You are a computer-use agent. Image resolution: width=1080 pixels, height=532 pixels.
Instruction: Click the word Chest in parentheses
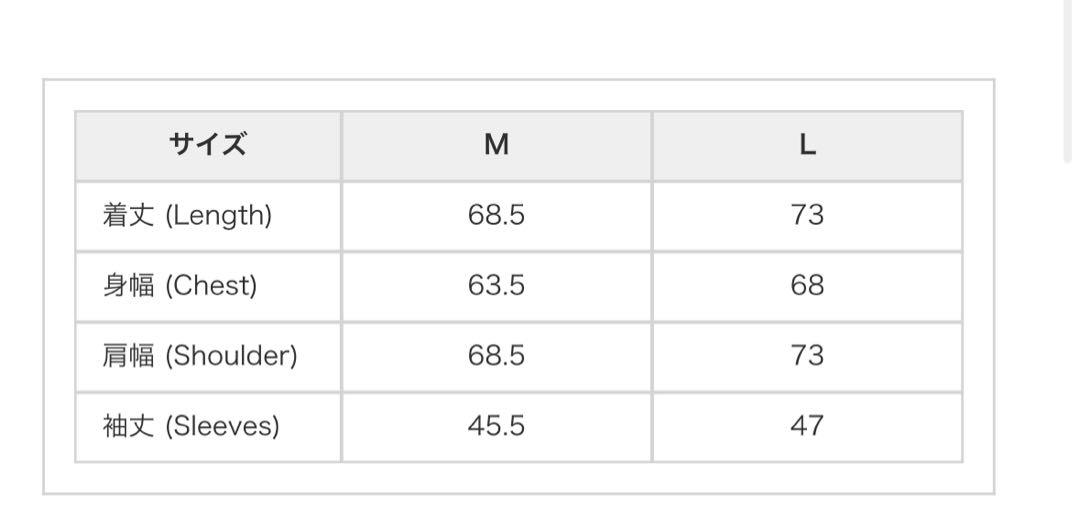coord(211,286)
